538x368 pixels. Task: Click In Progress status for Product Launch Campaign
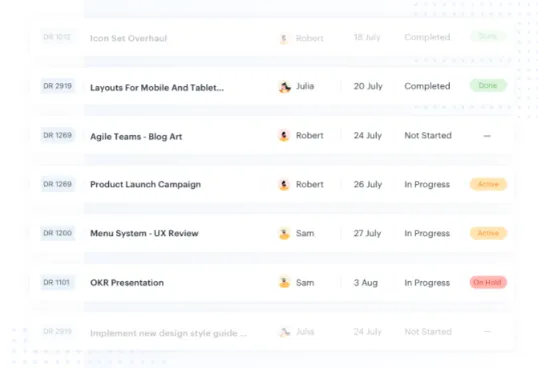[x=427, y=185]
